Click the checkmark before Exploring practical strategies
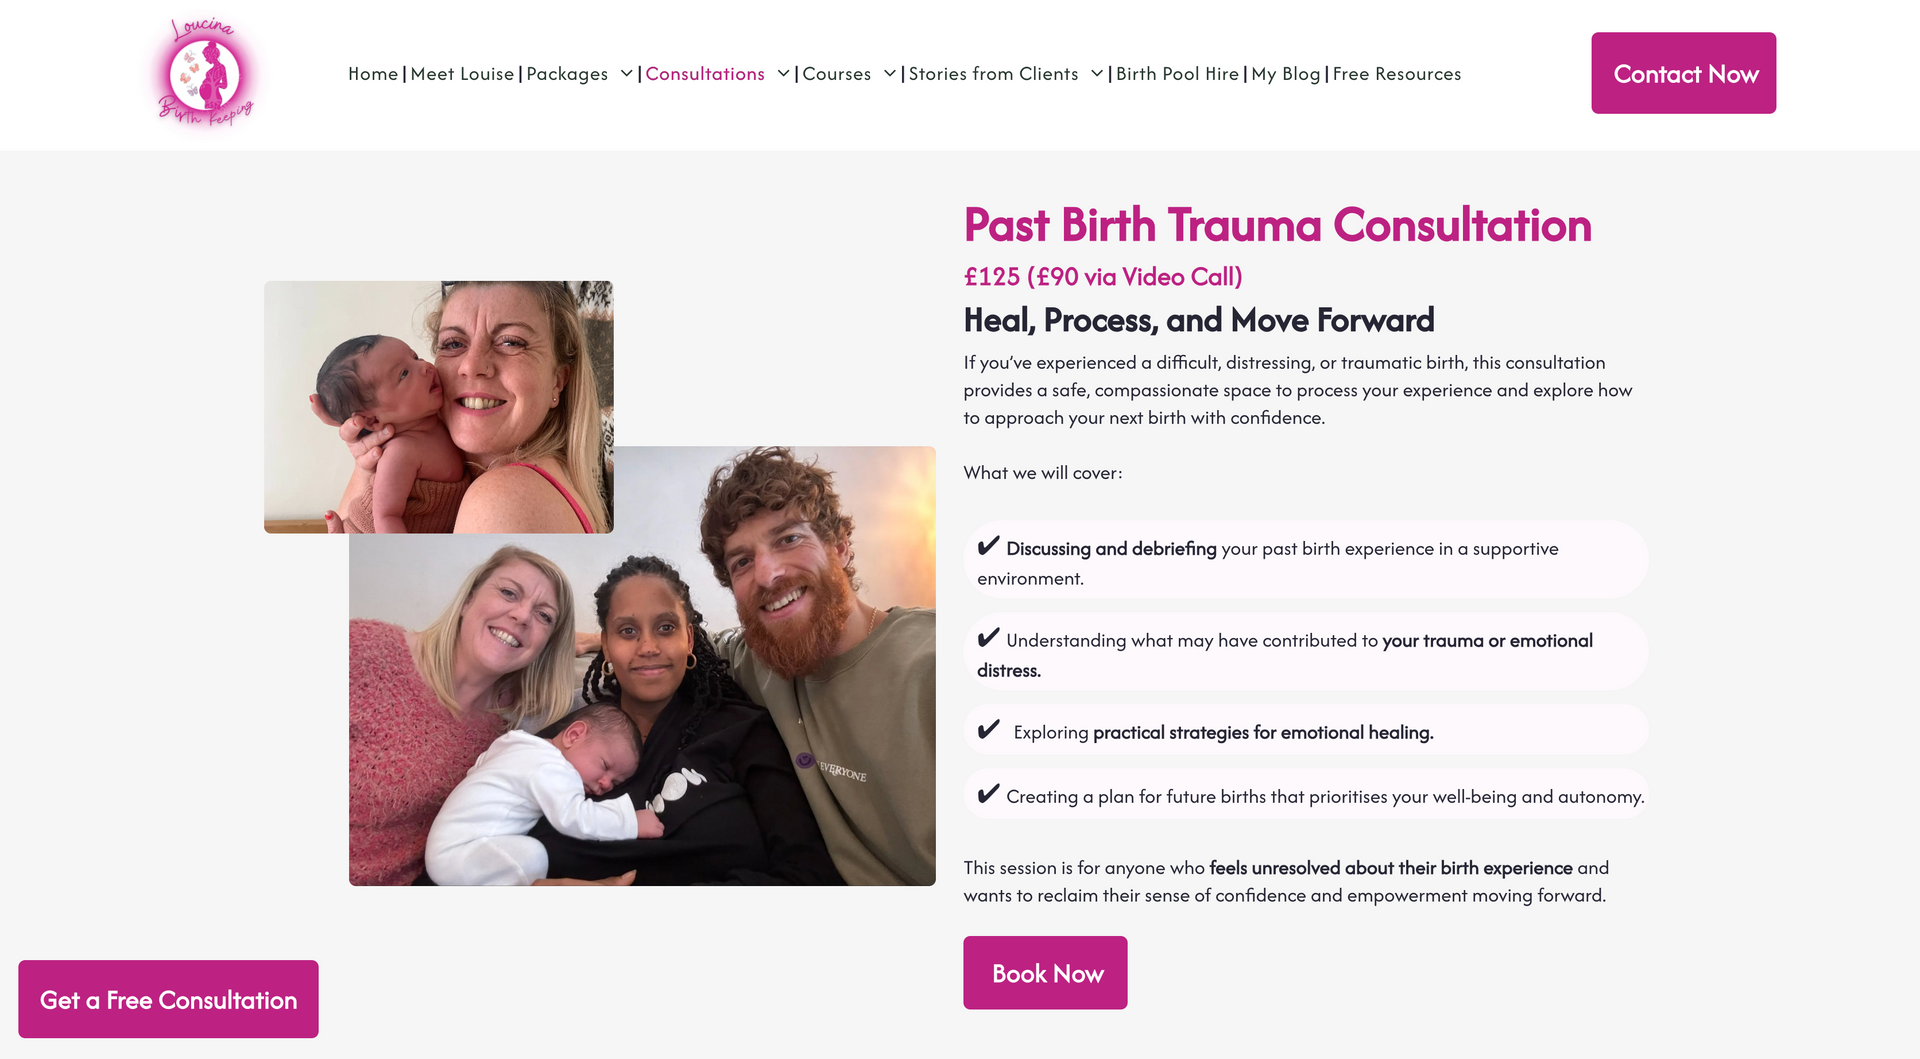 pos(988,730)
